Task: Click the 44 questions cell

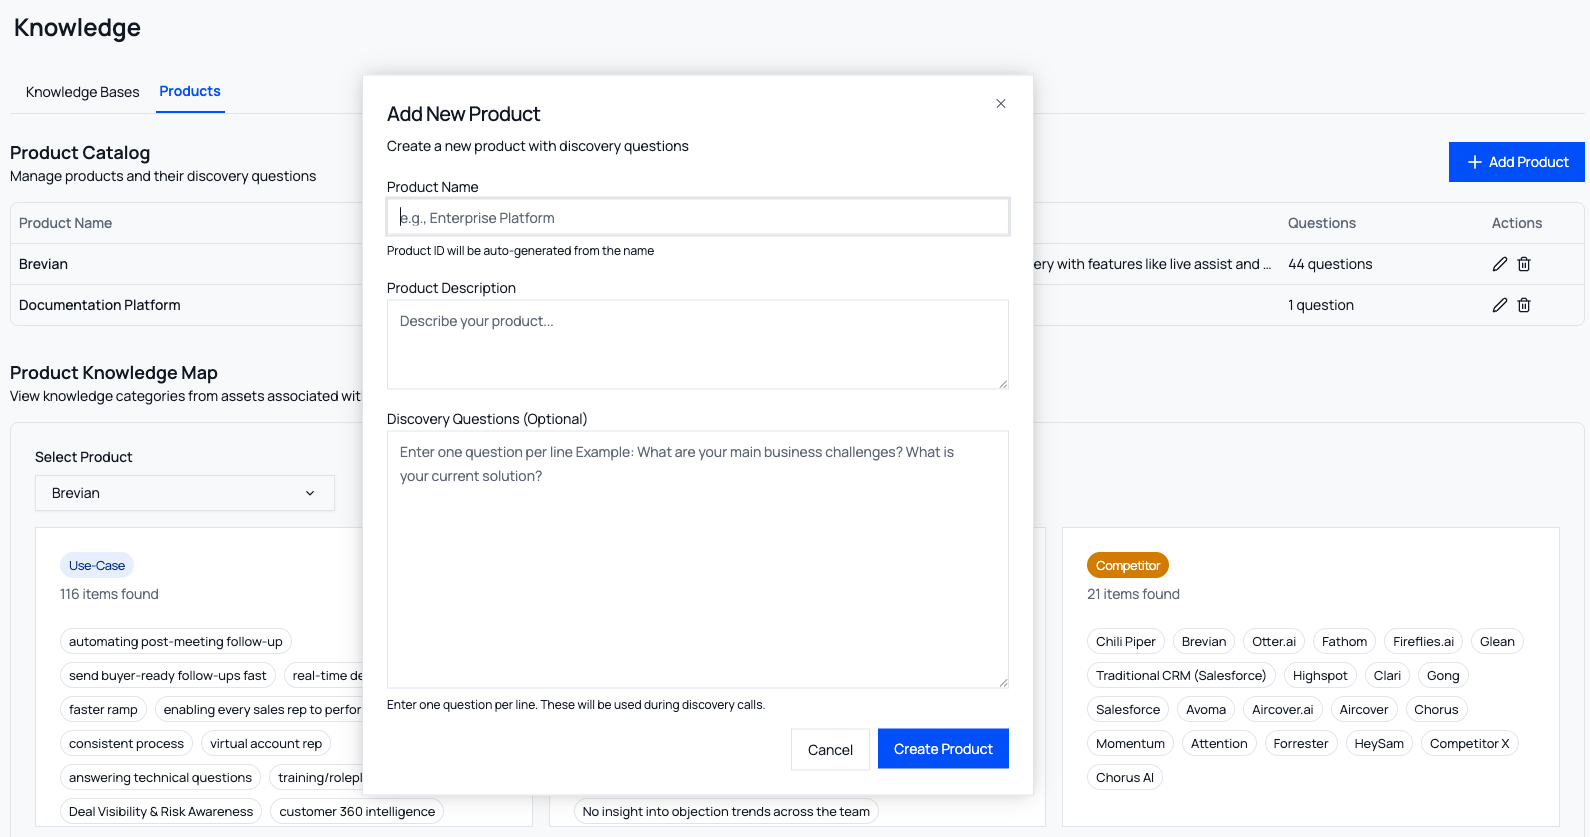Action: click(x=1330, y=264)
